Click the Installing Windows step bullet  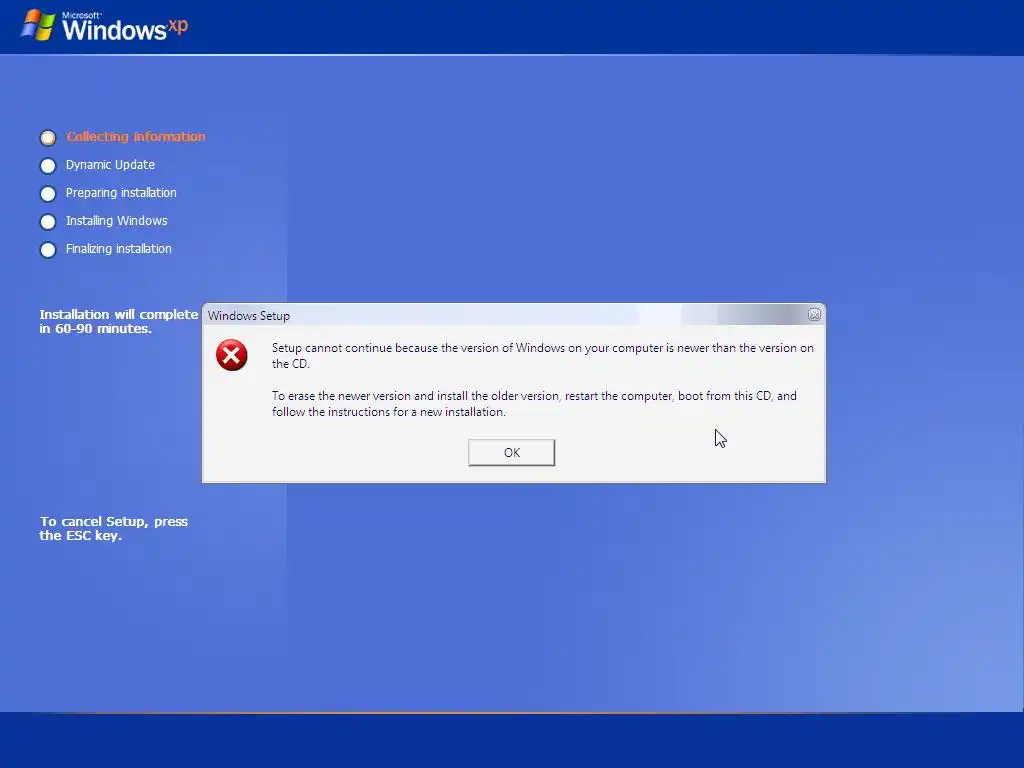coord(48,222)
